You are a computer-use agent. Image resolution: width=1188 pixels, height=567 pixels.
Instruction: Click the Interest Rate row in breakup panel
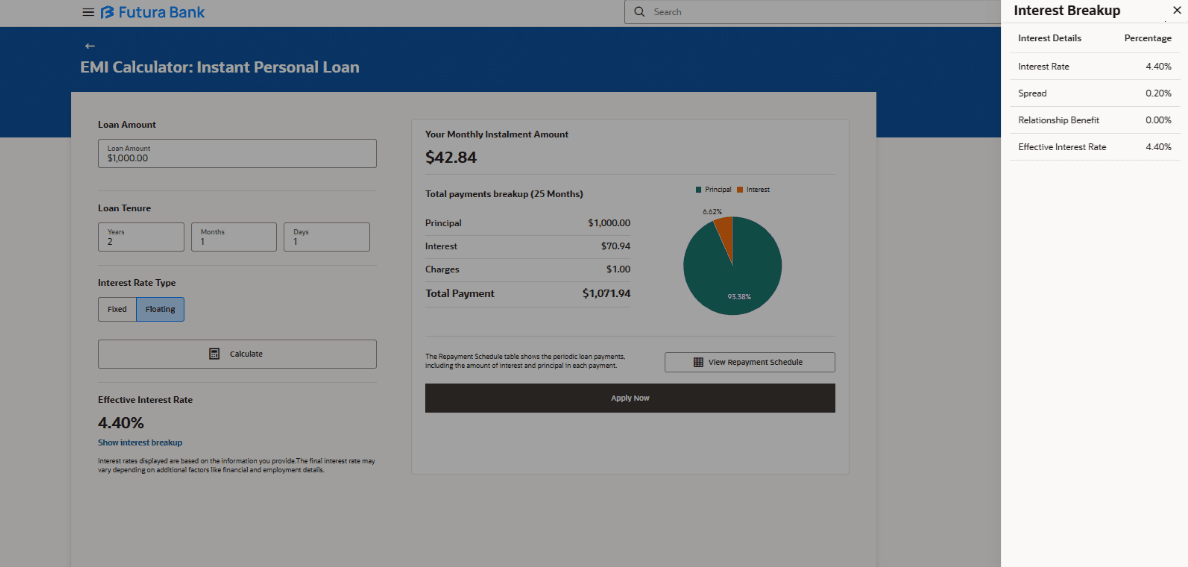coord(1094,67)
